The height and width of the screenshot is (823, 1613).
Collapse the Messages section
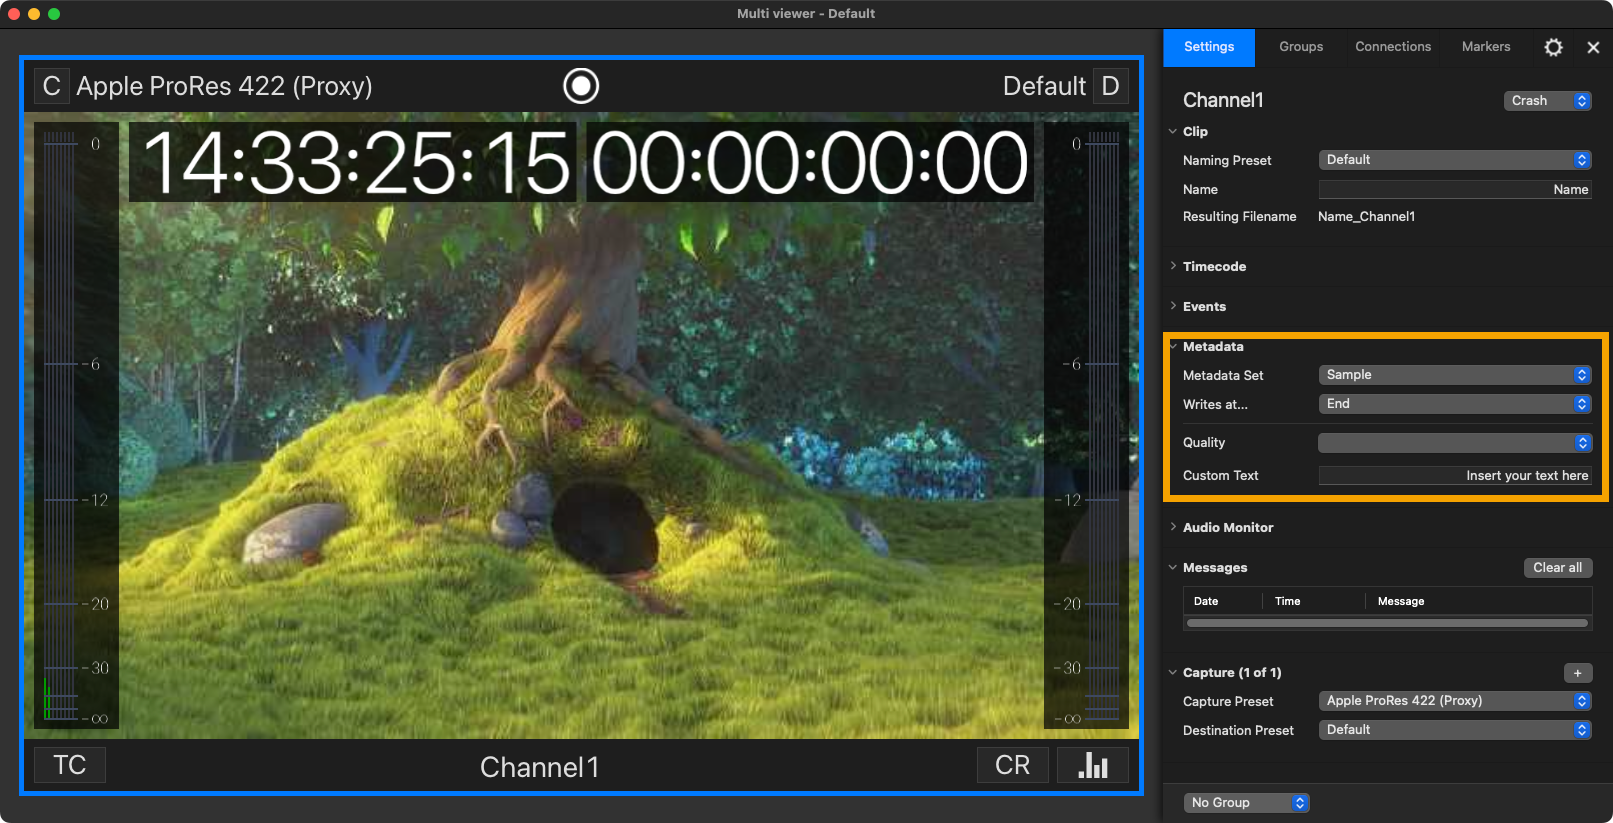click(x=1173, y=567)
